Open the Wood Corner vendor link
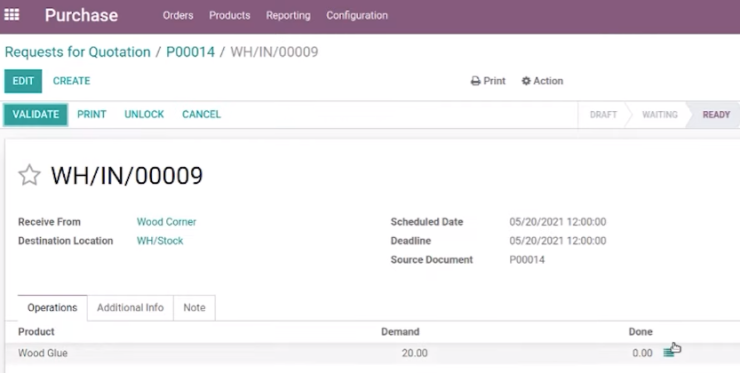Screen dimensions: 740x373 point(167,222)
